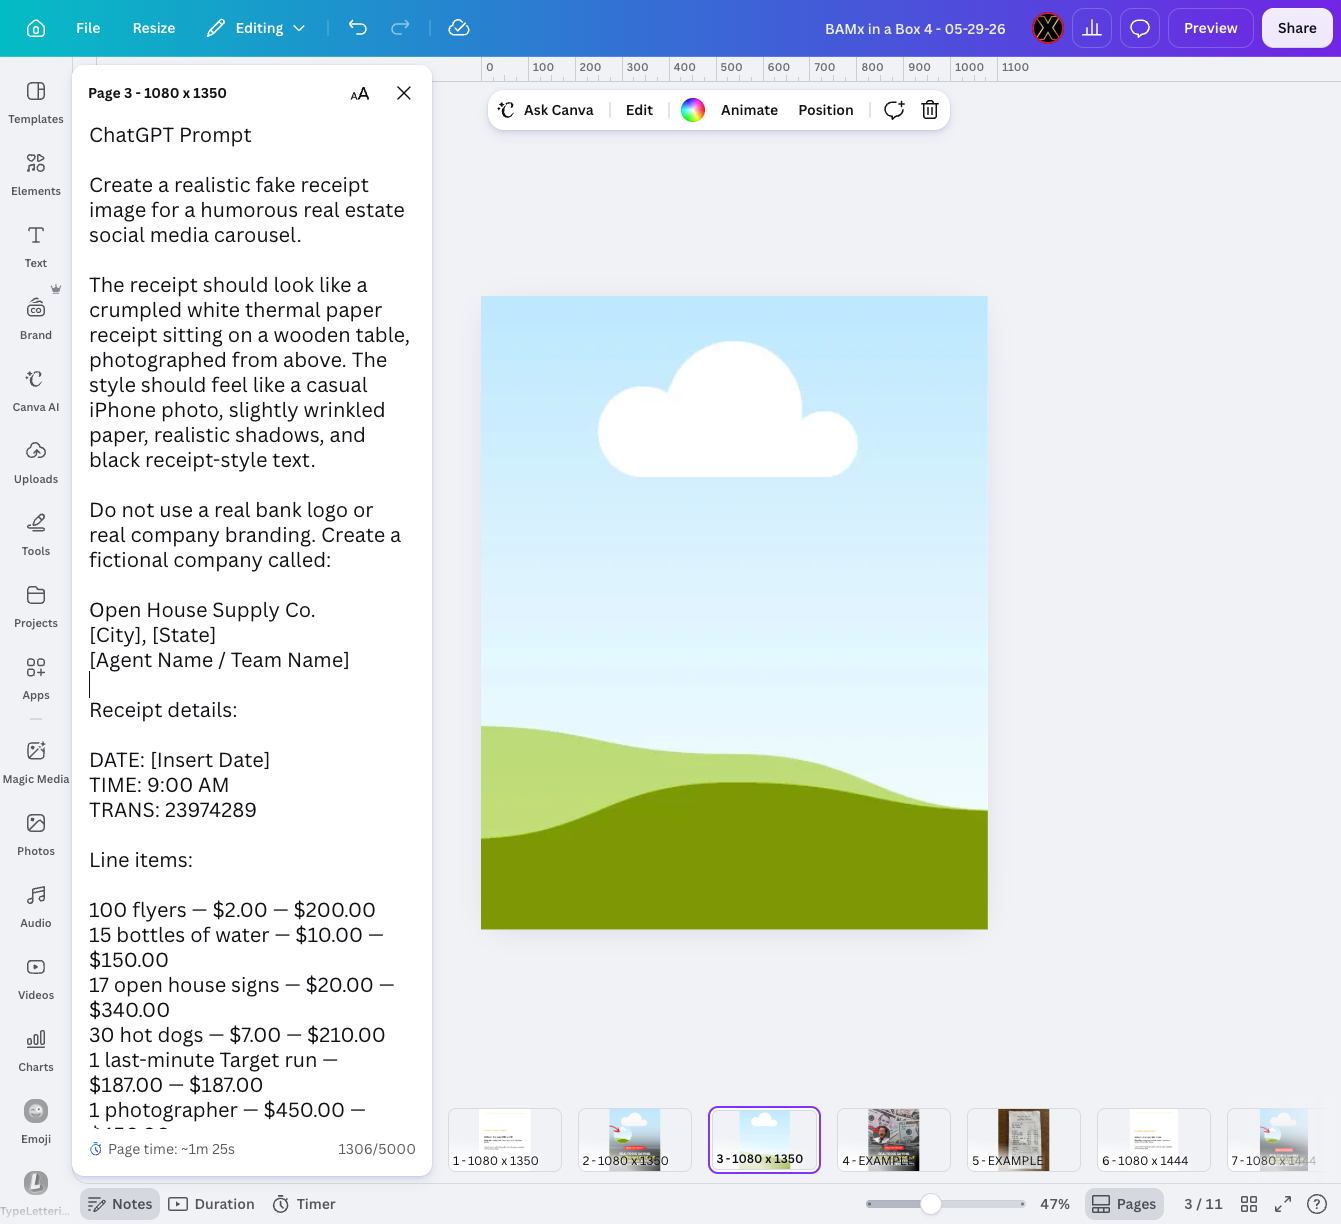Open the Emoji app

pos(36,1123)
